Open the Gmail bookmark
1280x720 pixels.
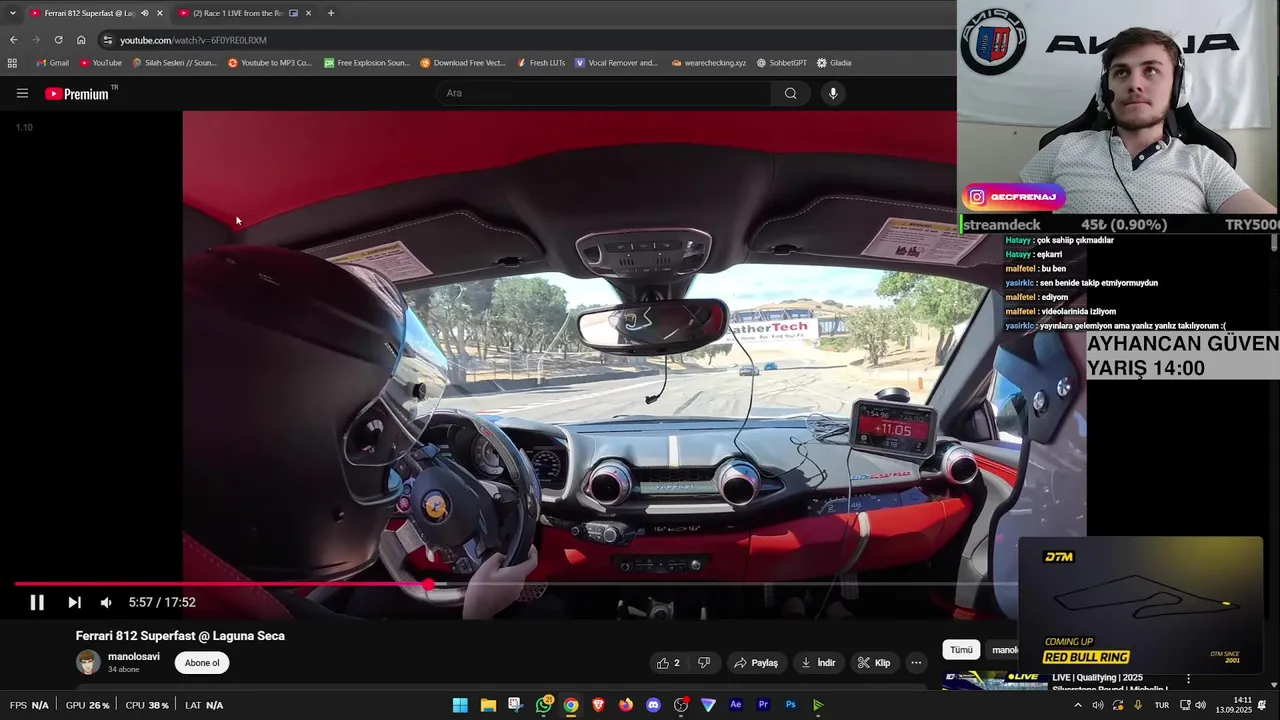(x=52, y=62)
